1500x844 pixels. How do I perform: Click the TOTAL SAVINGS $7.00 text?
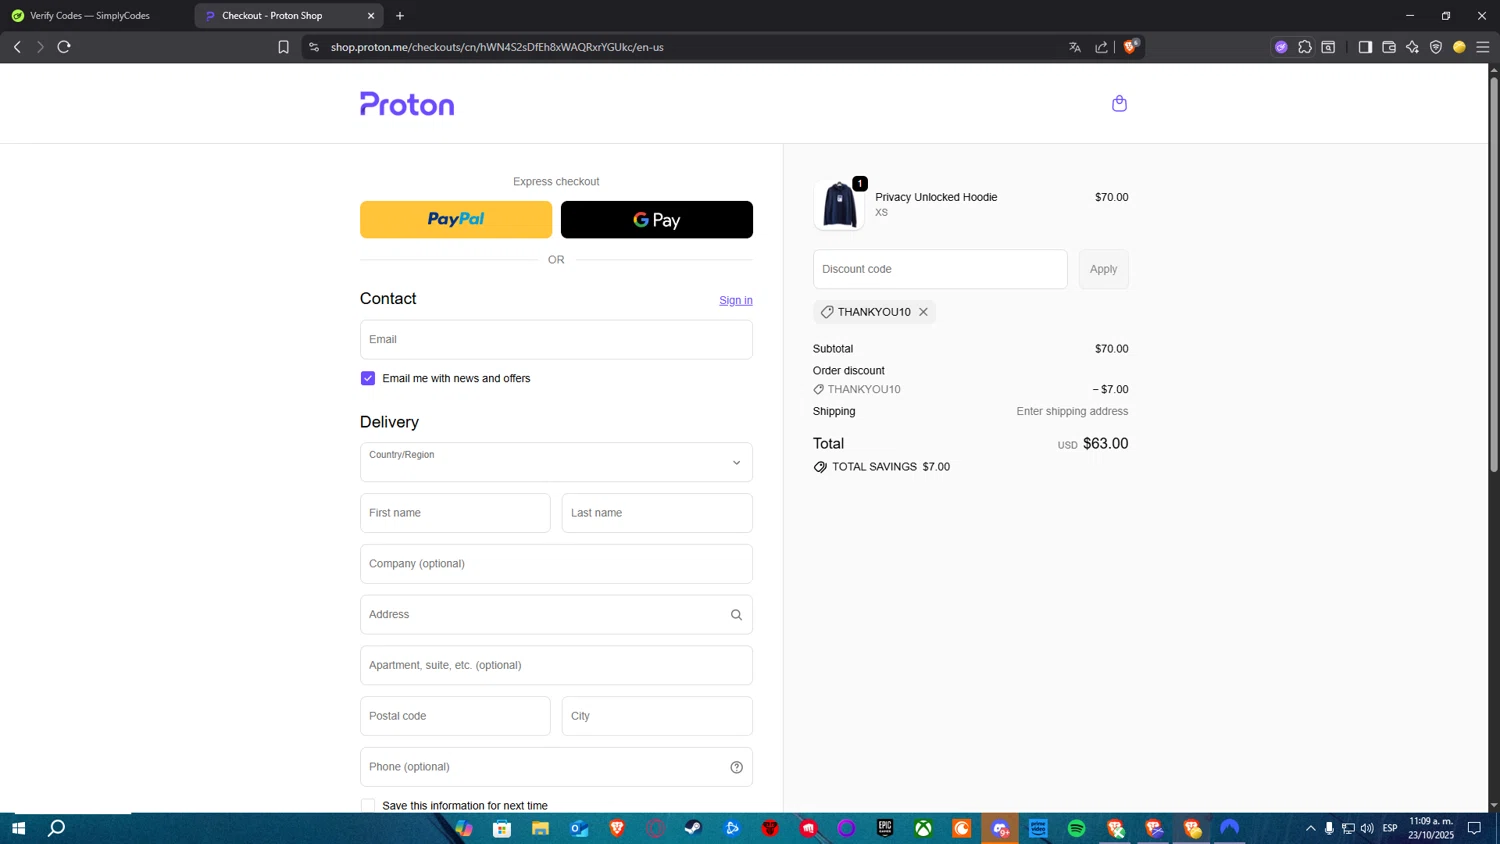click(x=891, y=467)
